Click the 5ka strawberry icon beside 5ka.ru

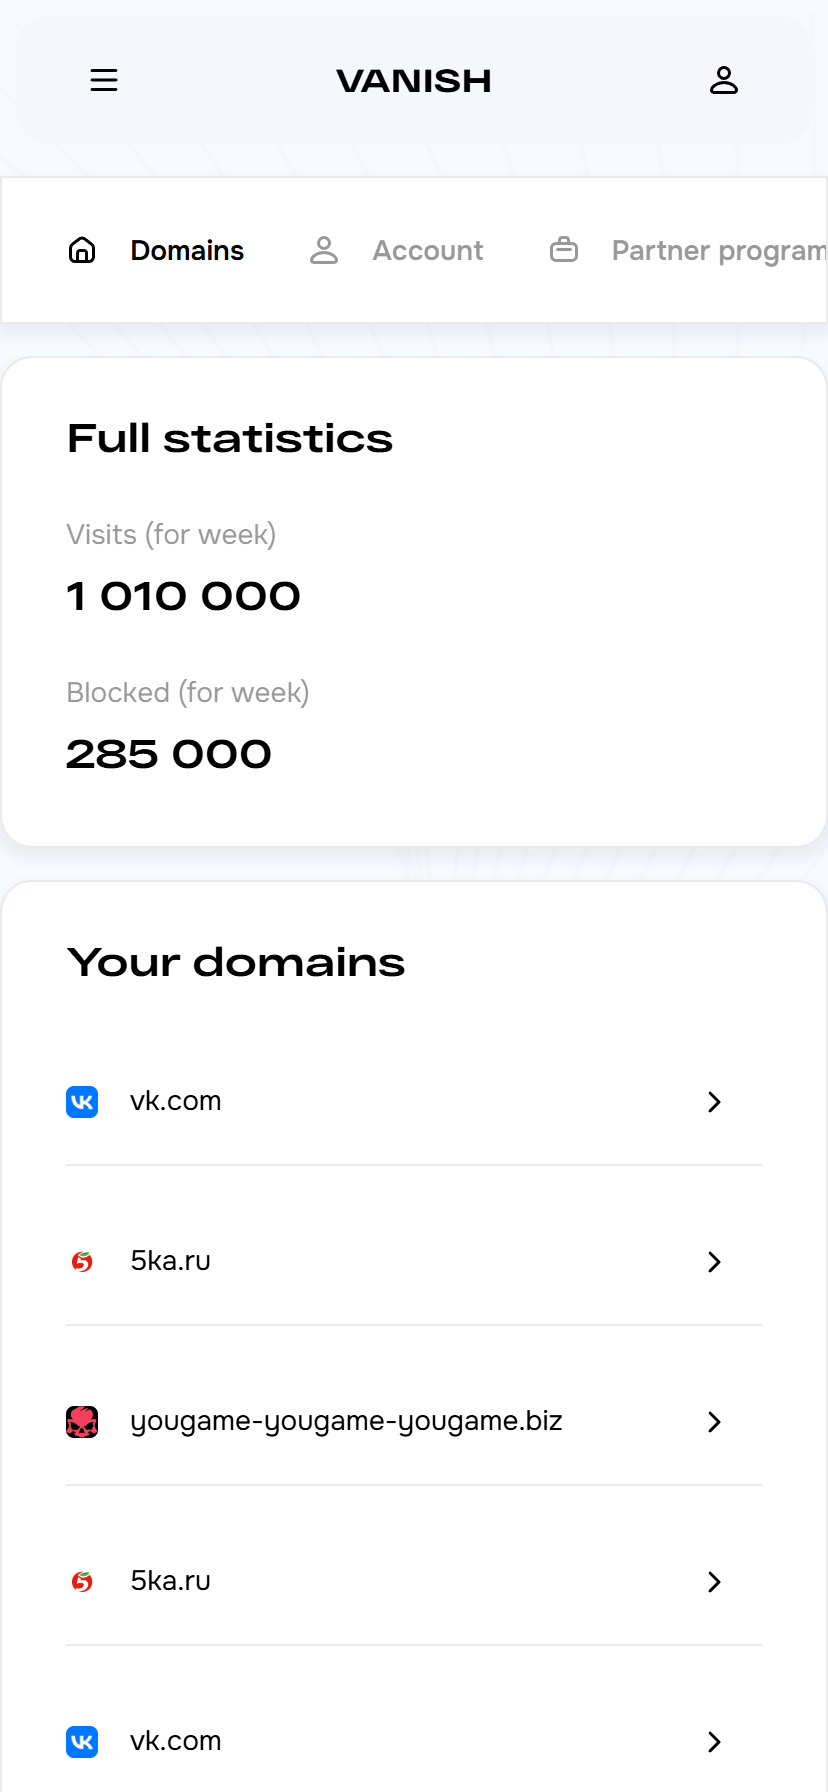(x=82, y=1261)
